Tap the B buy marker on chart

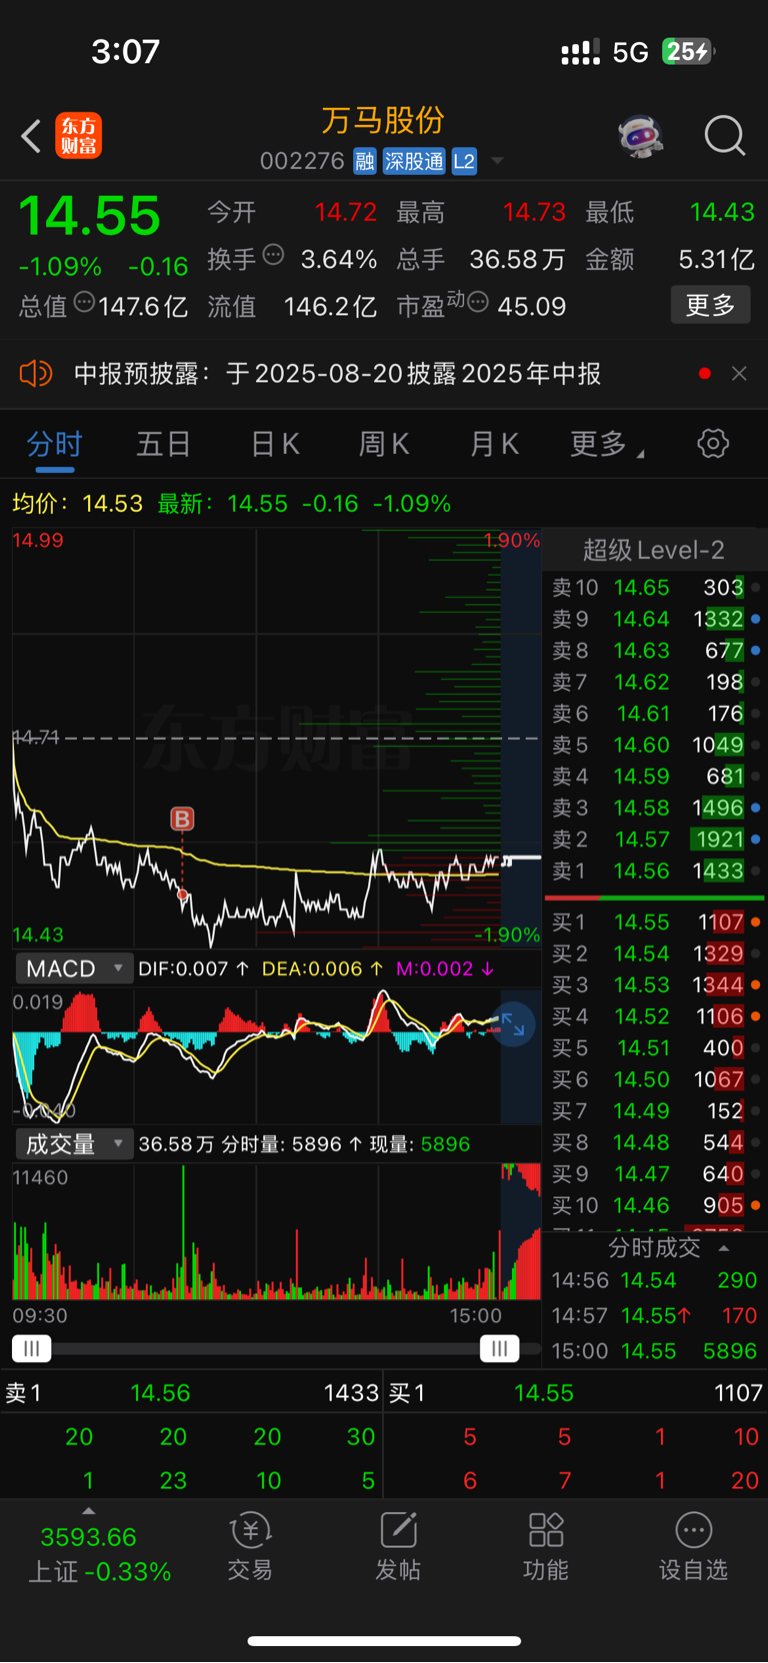pos(182,819)
